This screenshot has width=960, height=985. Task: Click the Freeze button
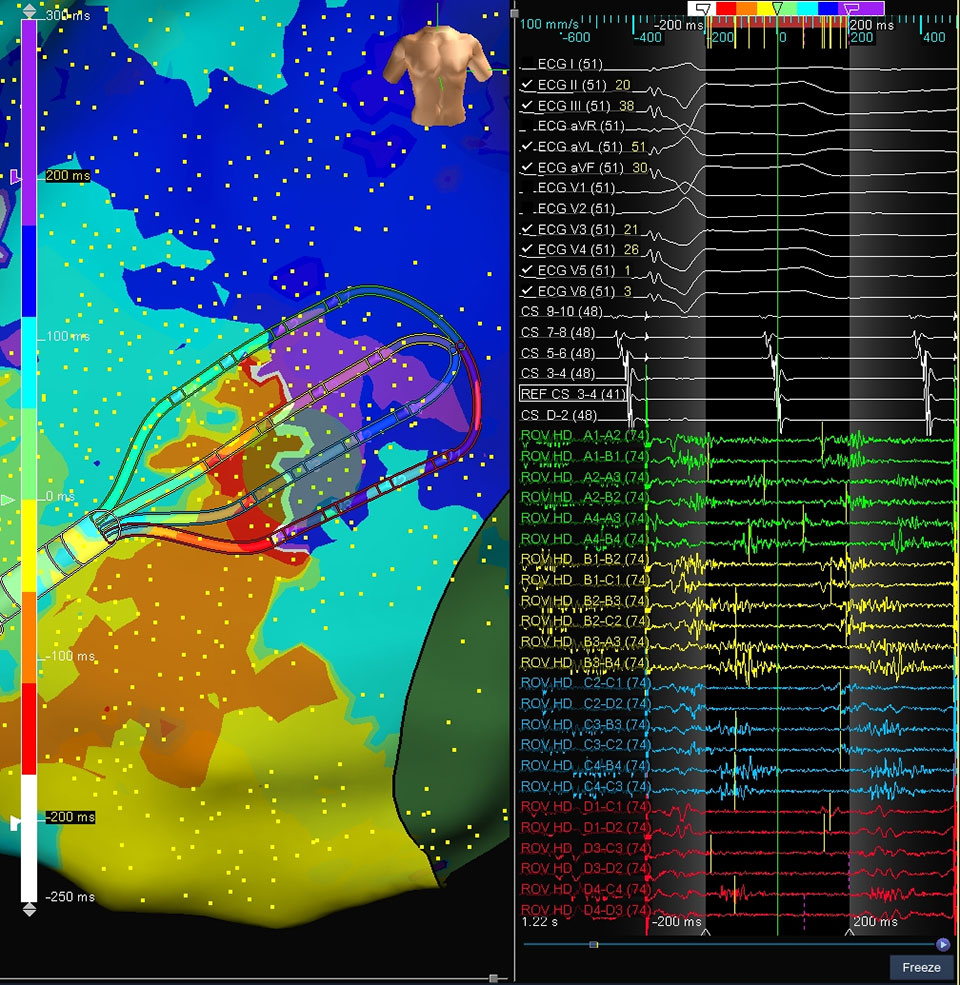[x=921, y=967]
